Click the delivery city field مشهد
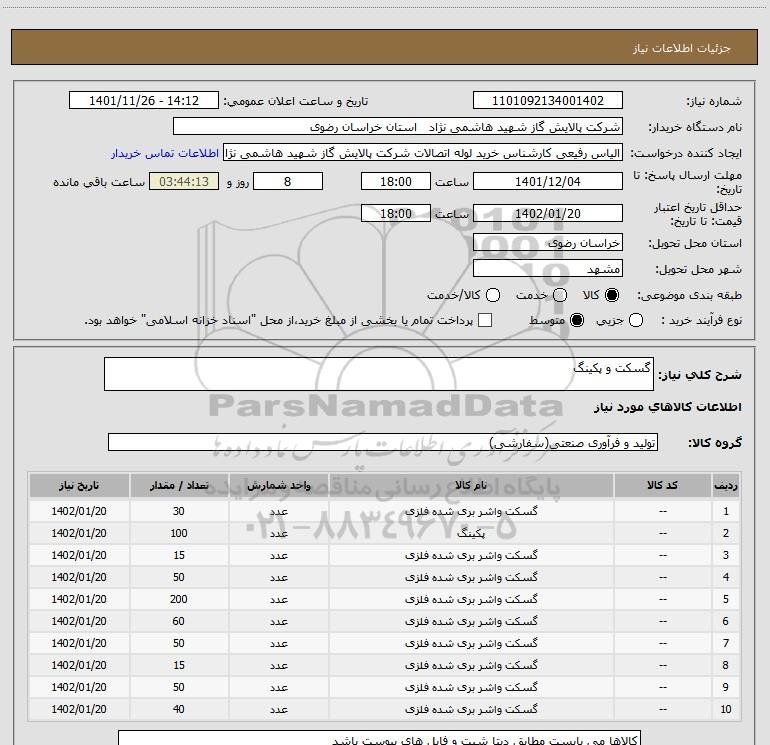 (x=548, y=269)
